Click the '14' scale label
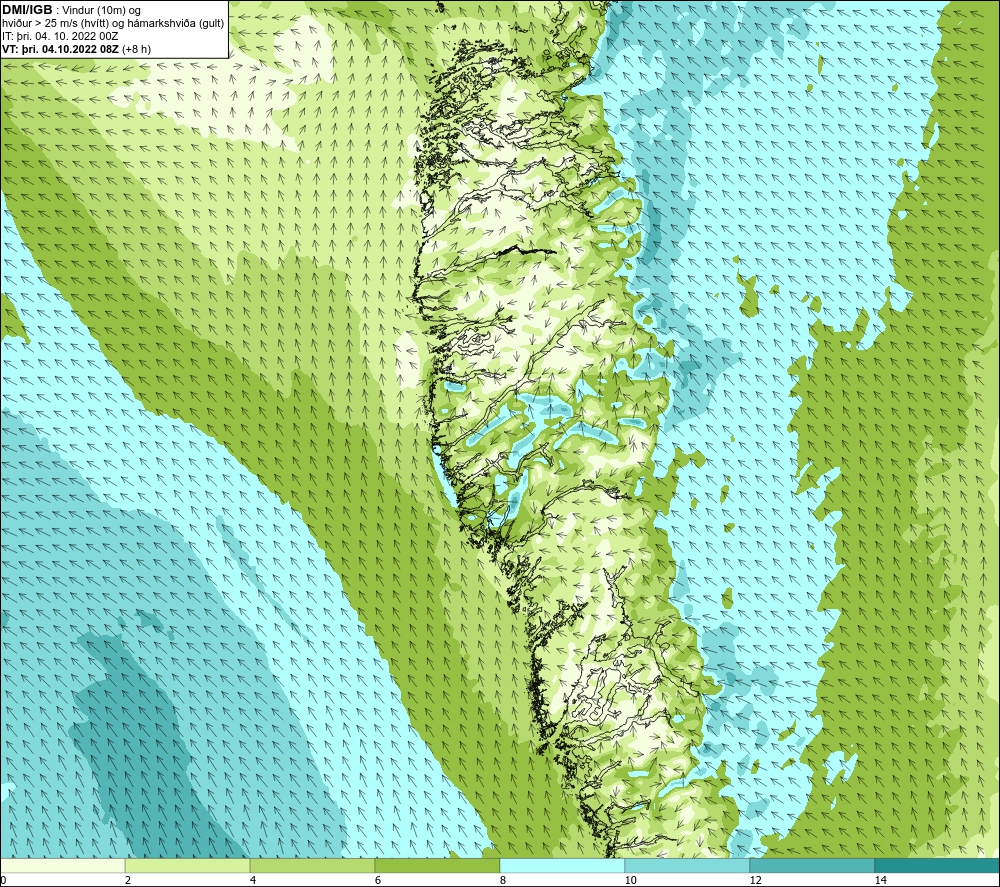Image resolution: width=1000 pixels, height=887 pixels. click(880, 881)
